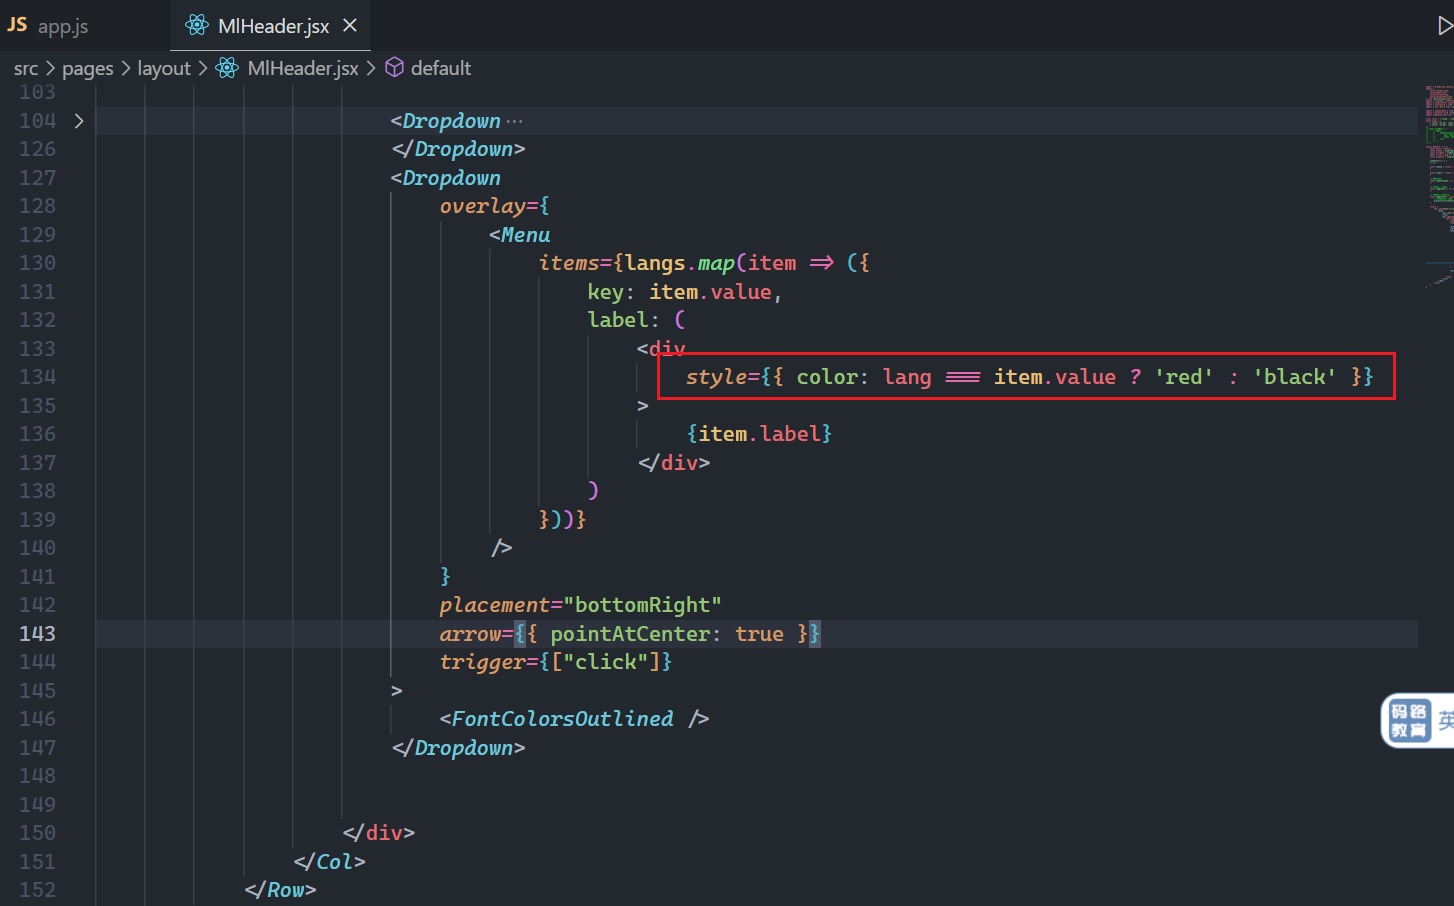1454x906 pixels.
Task: Close the MlHeader.jsx tab
Action: click(350, 26)
